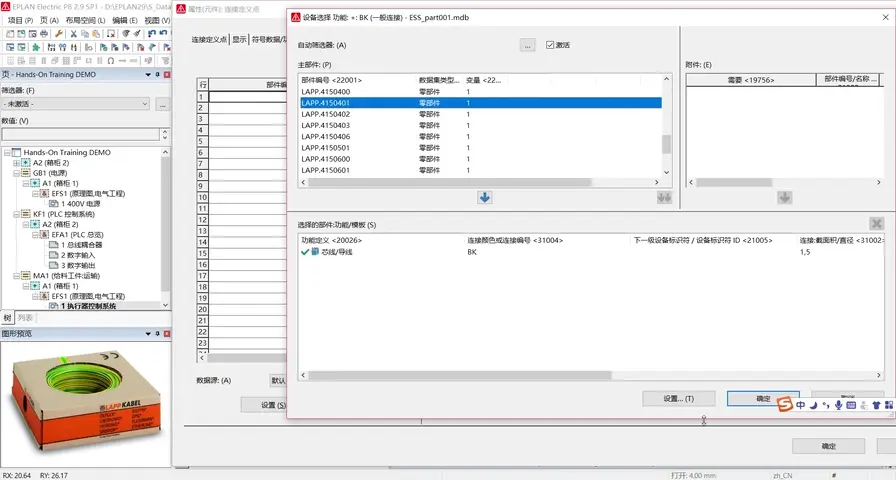Expand the A2 (箱柜 2) top tree node
The width and height of the screenshot is (896, 480).
tap(16, 163)
